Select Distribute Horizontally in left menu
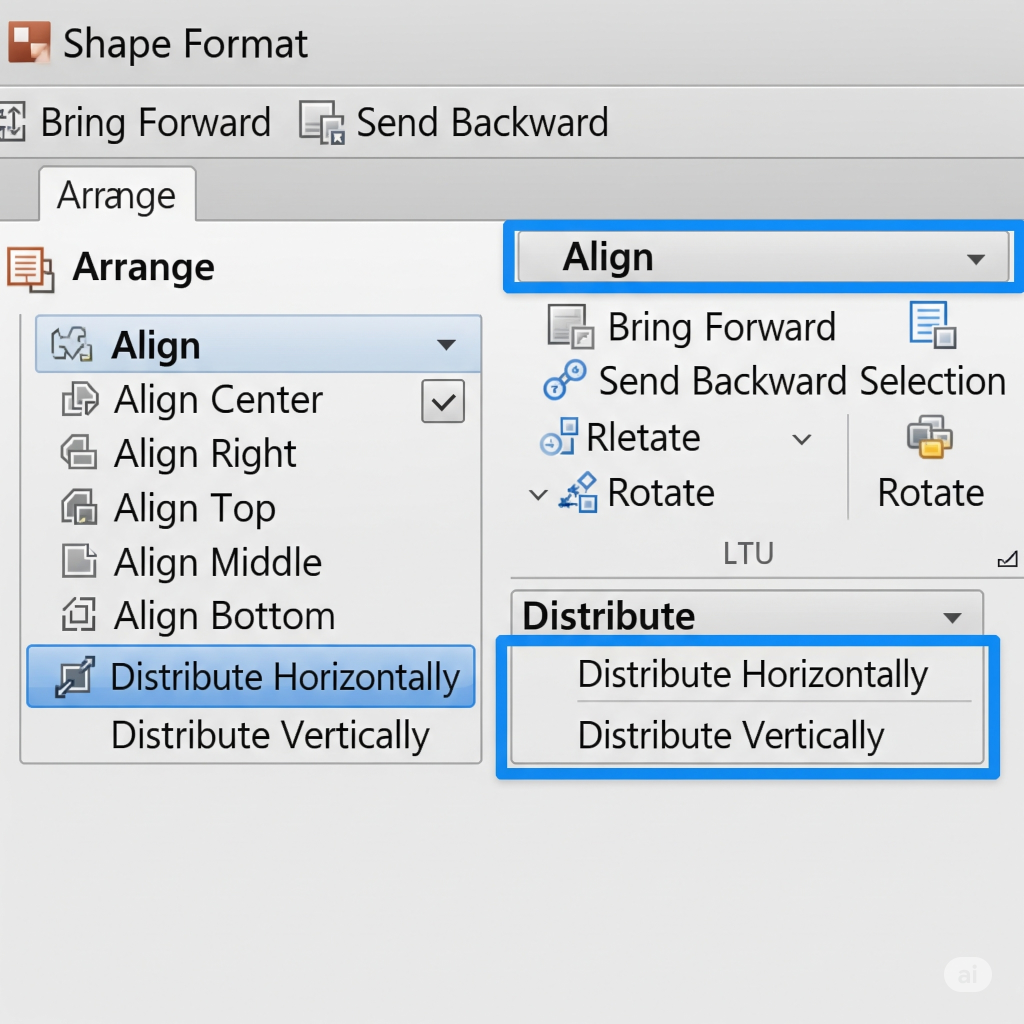Viewport: 1024px width, 1024px height. pos(251,677)
